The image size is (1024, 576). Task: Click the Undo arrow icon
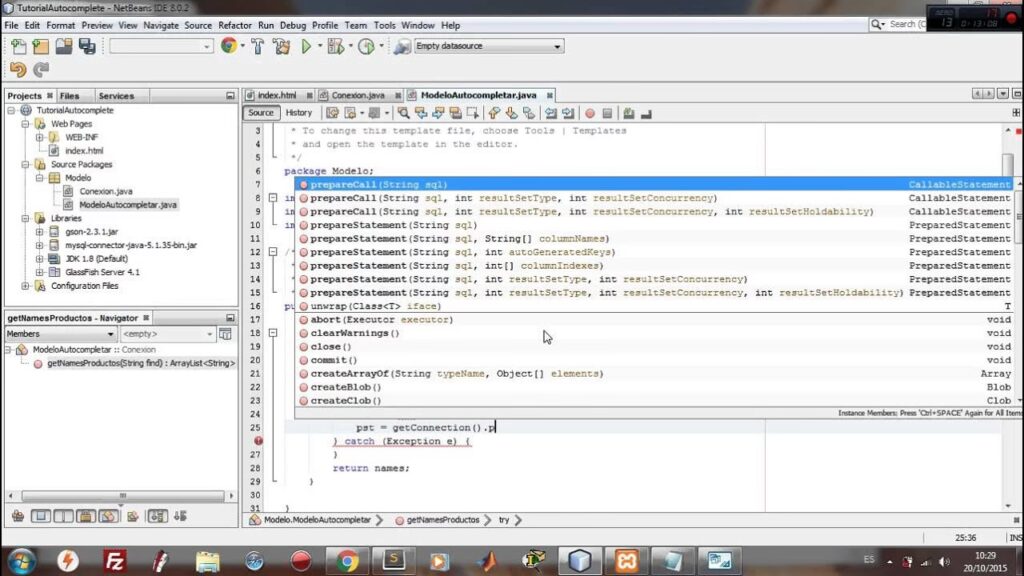click(18, 70)
